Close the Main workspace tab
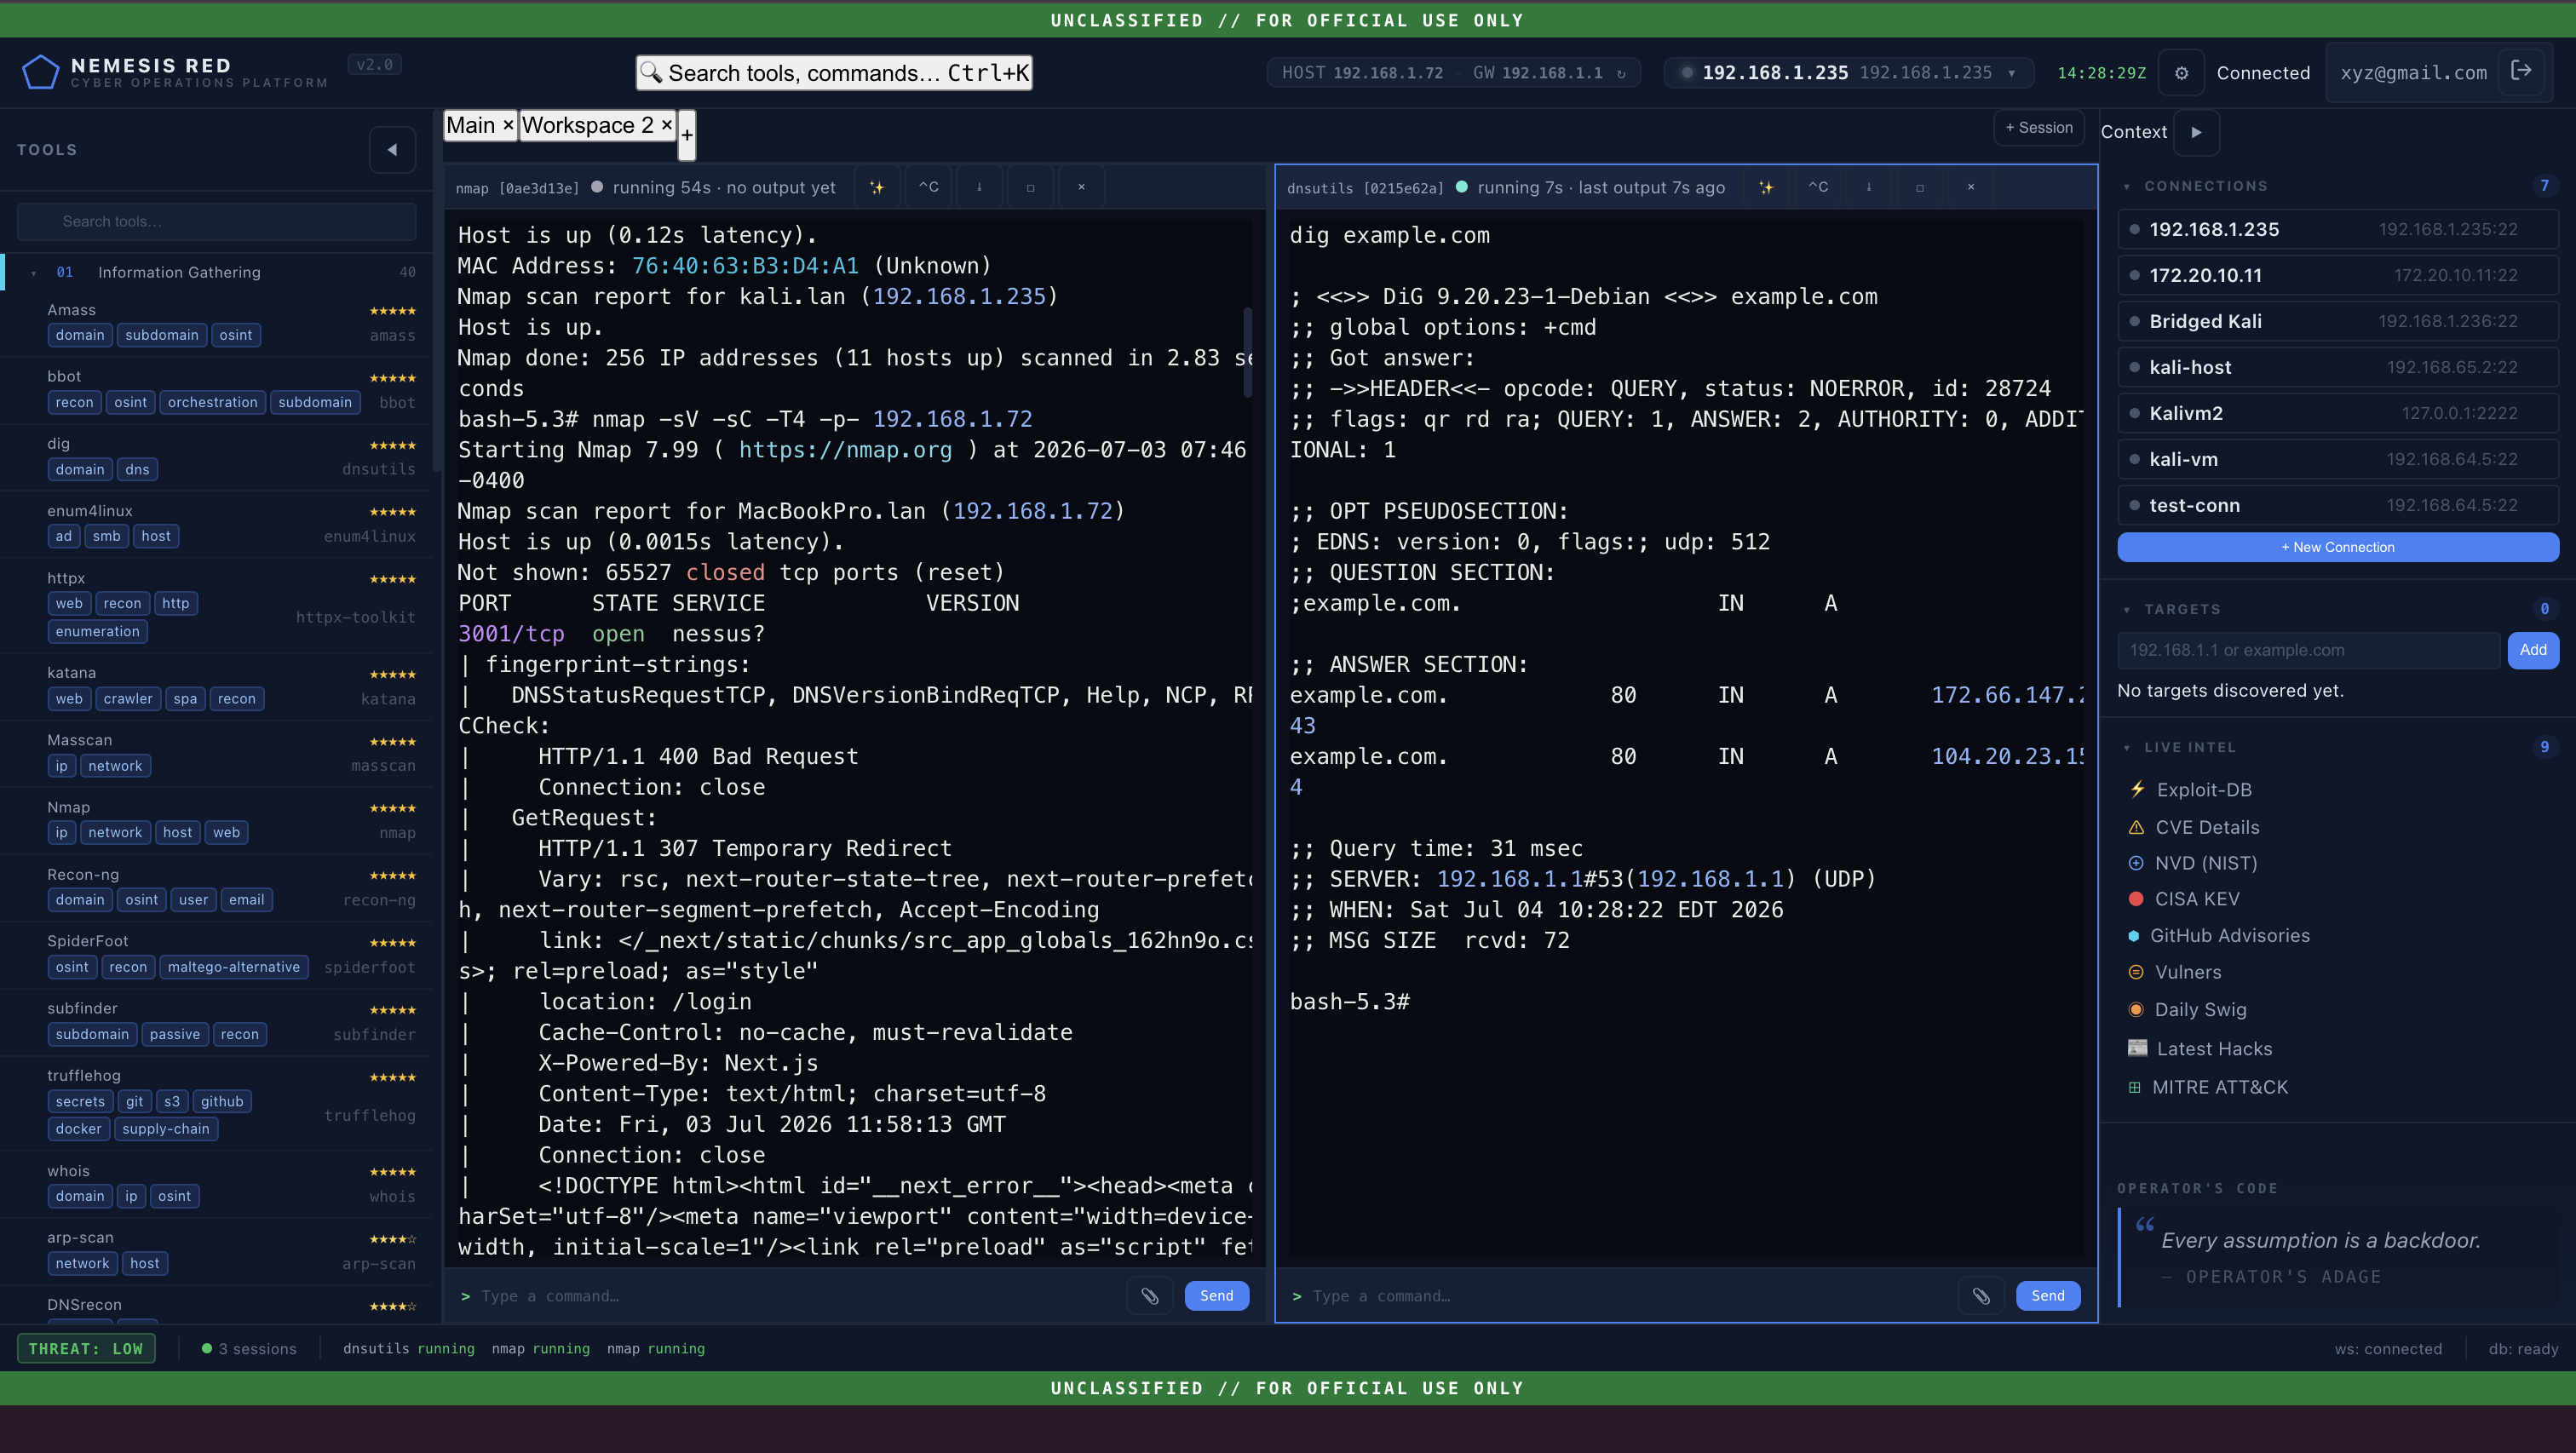Image resolution: width=2576 pixels, height=1453 pixels. point(508,125)
